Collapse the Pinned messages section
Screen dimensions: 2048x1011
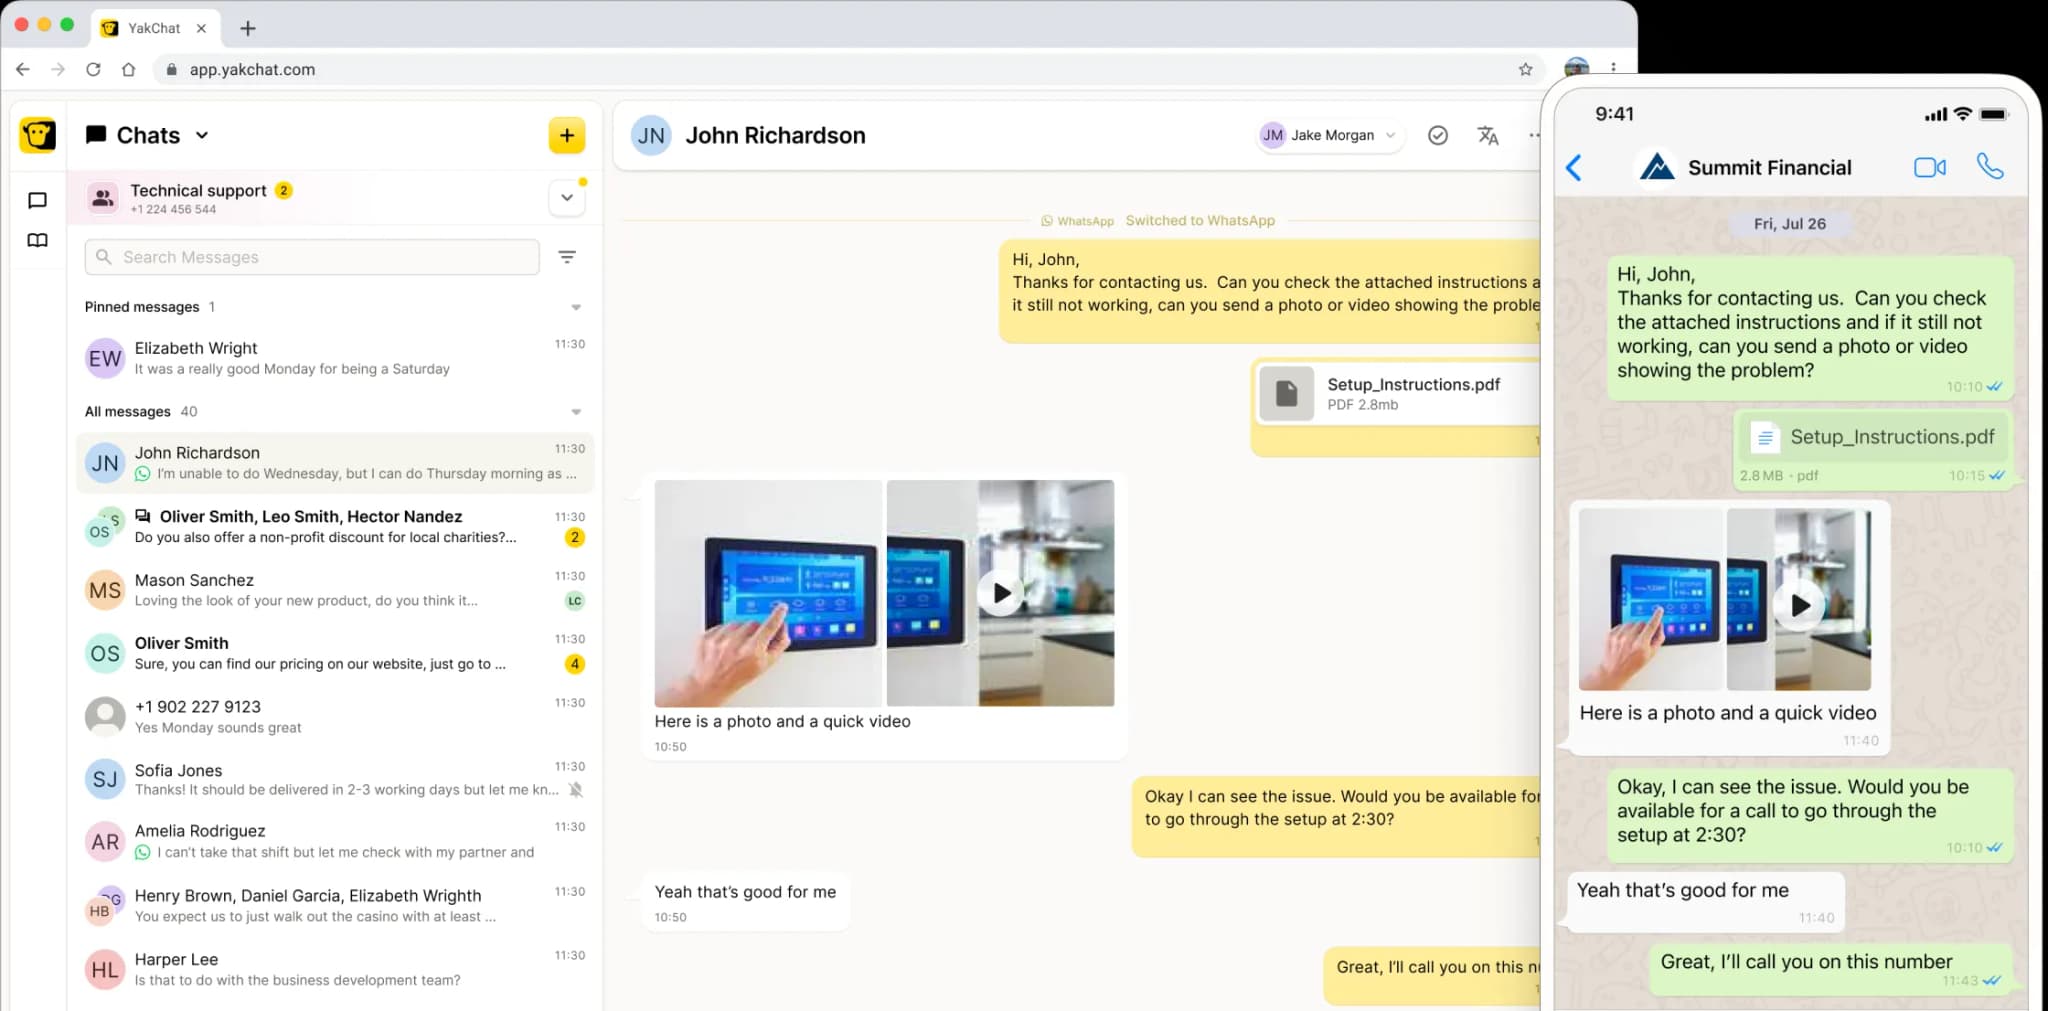[x=576, y=307]
